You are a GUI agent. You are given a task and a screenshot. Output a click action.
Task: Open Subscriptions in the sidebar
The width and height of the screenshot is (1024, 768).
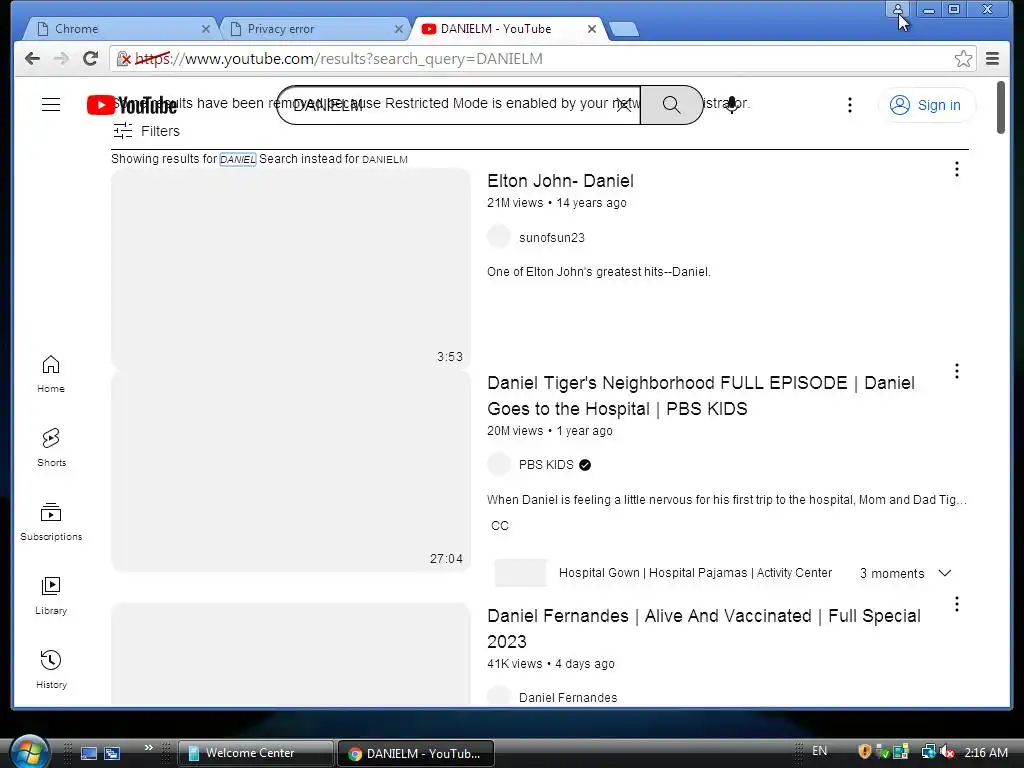click(x=51, y=522)
